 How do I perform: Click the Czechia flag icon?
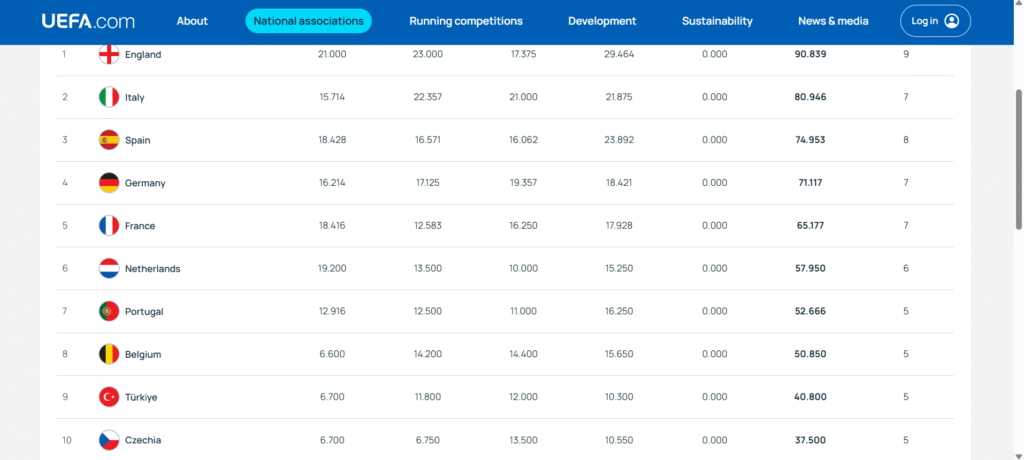109,440
